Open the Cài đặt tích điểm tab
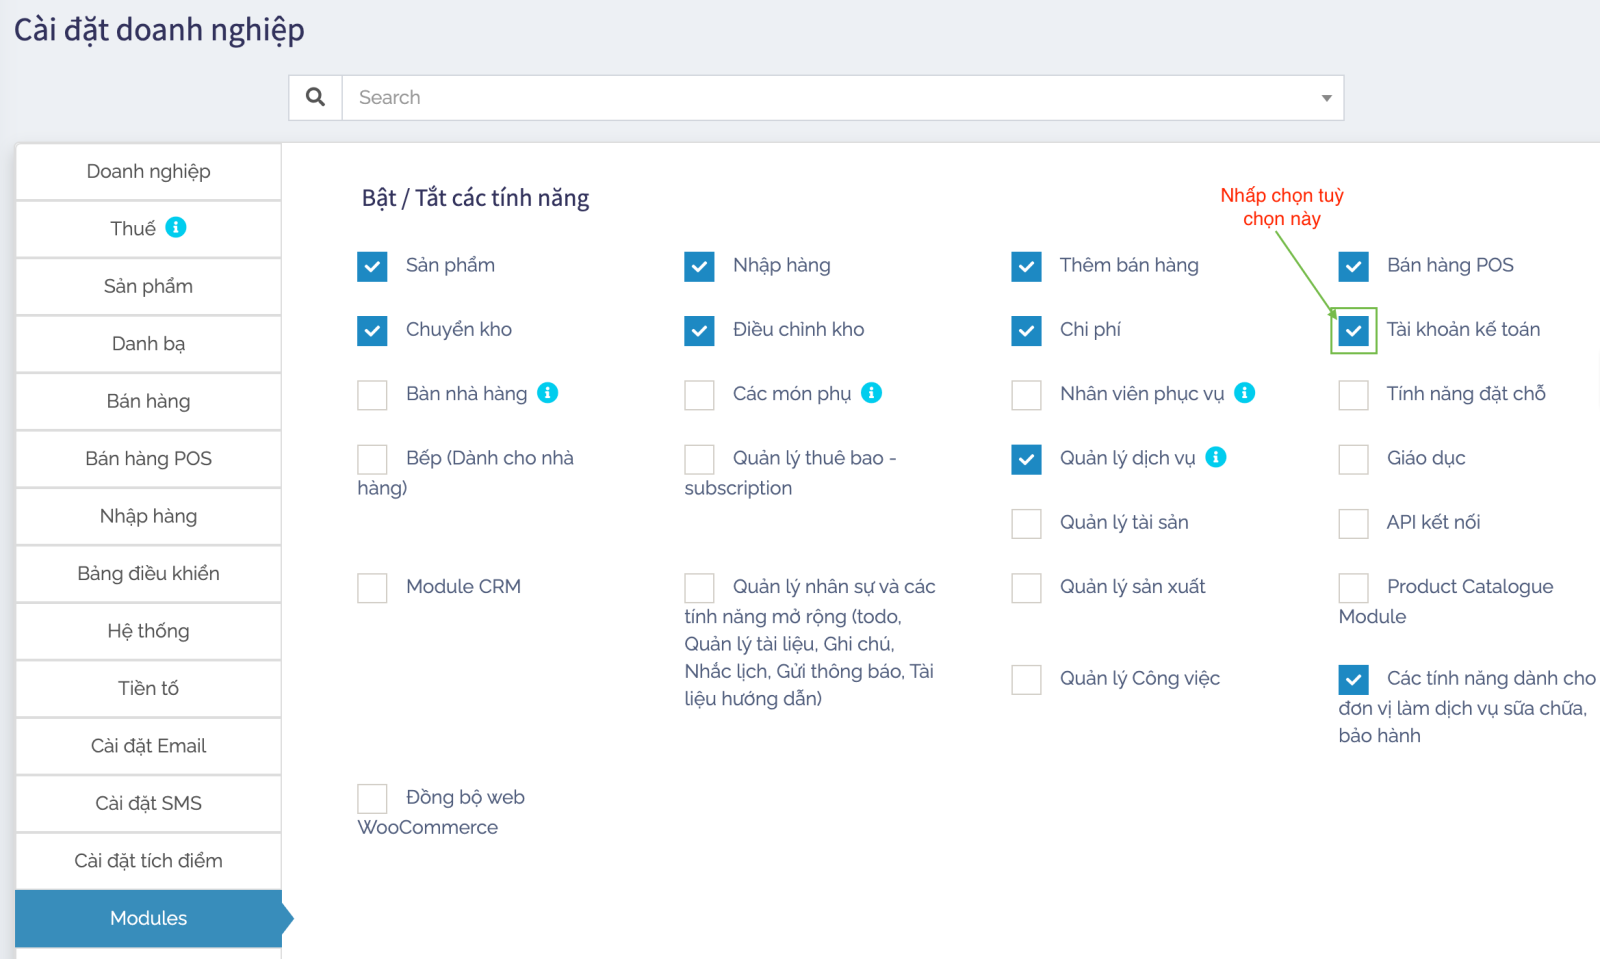Screen dimensions: 1600x959 (148, 861)
